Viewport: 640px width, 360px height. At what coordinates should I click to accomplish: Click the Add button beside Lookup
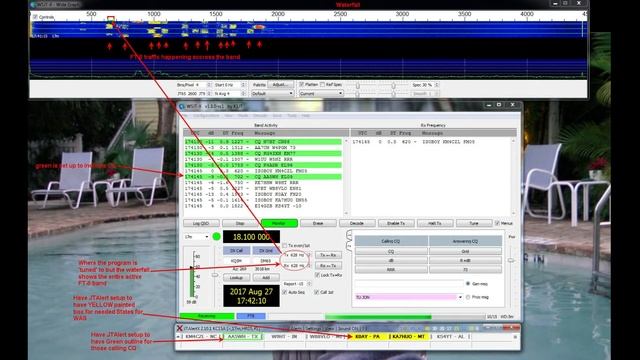point(266,278)
